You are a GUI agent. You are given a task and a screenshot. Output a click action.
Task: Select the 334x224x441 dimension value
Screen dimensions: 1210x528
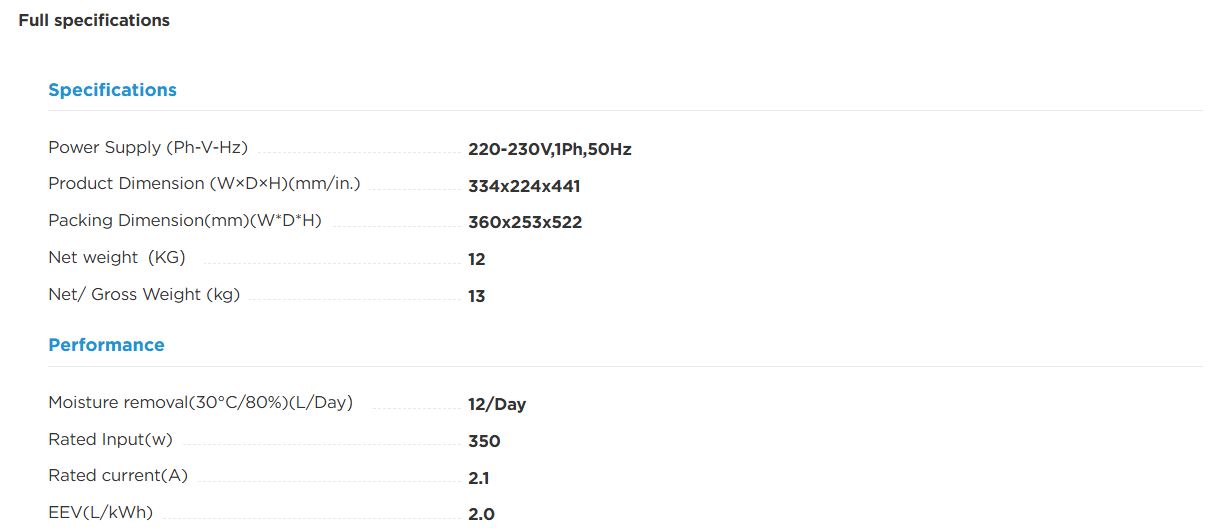524,186
